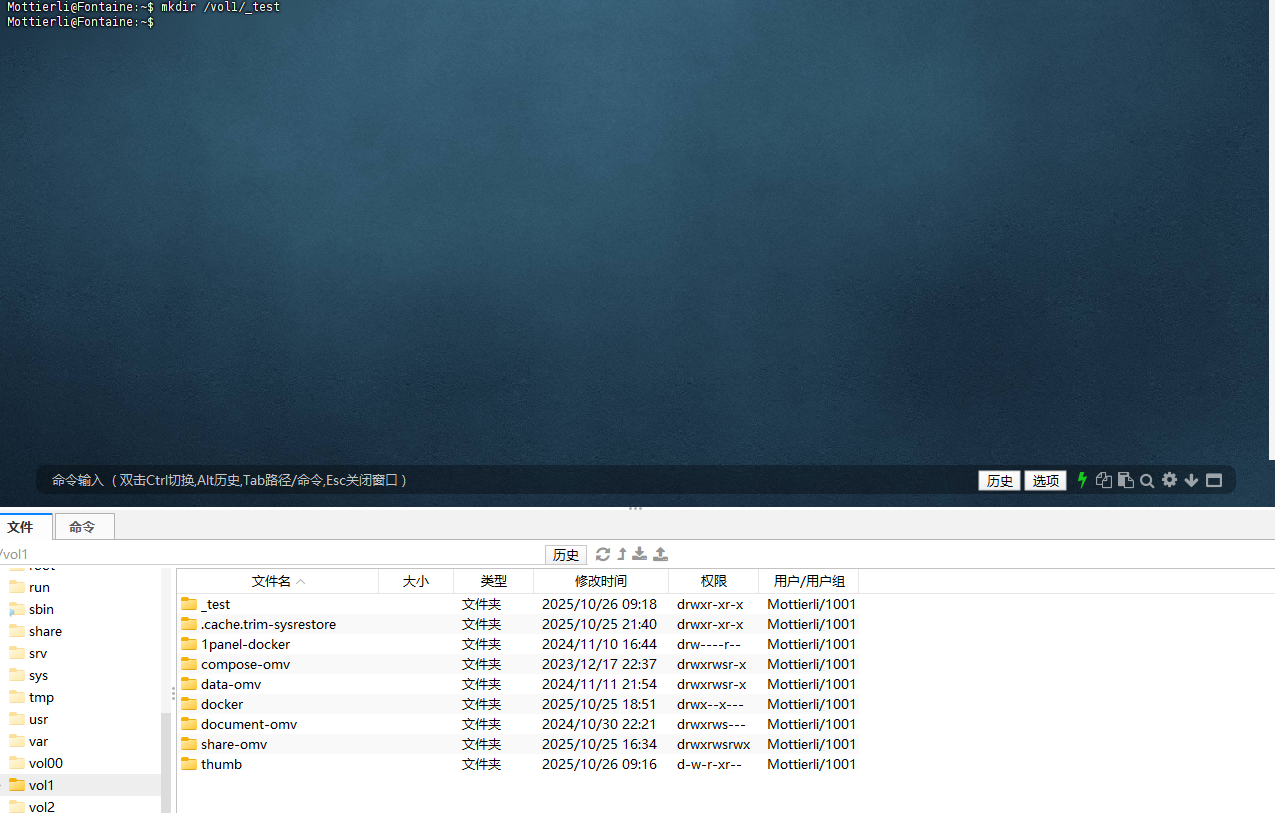Screen dimensions: 1275x813
Task: Refresh the file list
Action: pyautogui.click(x=602, y=554)
